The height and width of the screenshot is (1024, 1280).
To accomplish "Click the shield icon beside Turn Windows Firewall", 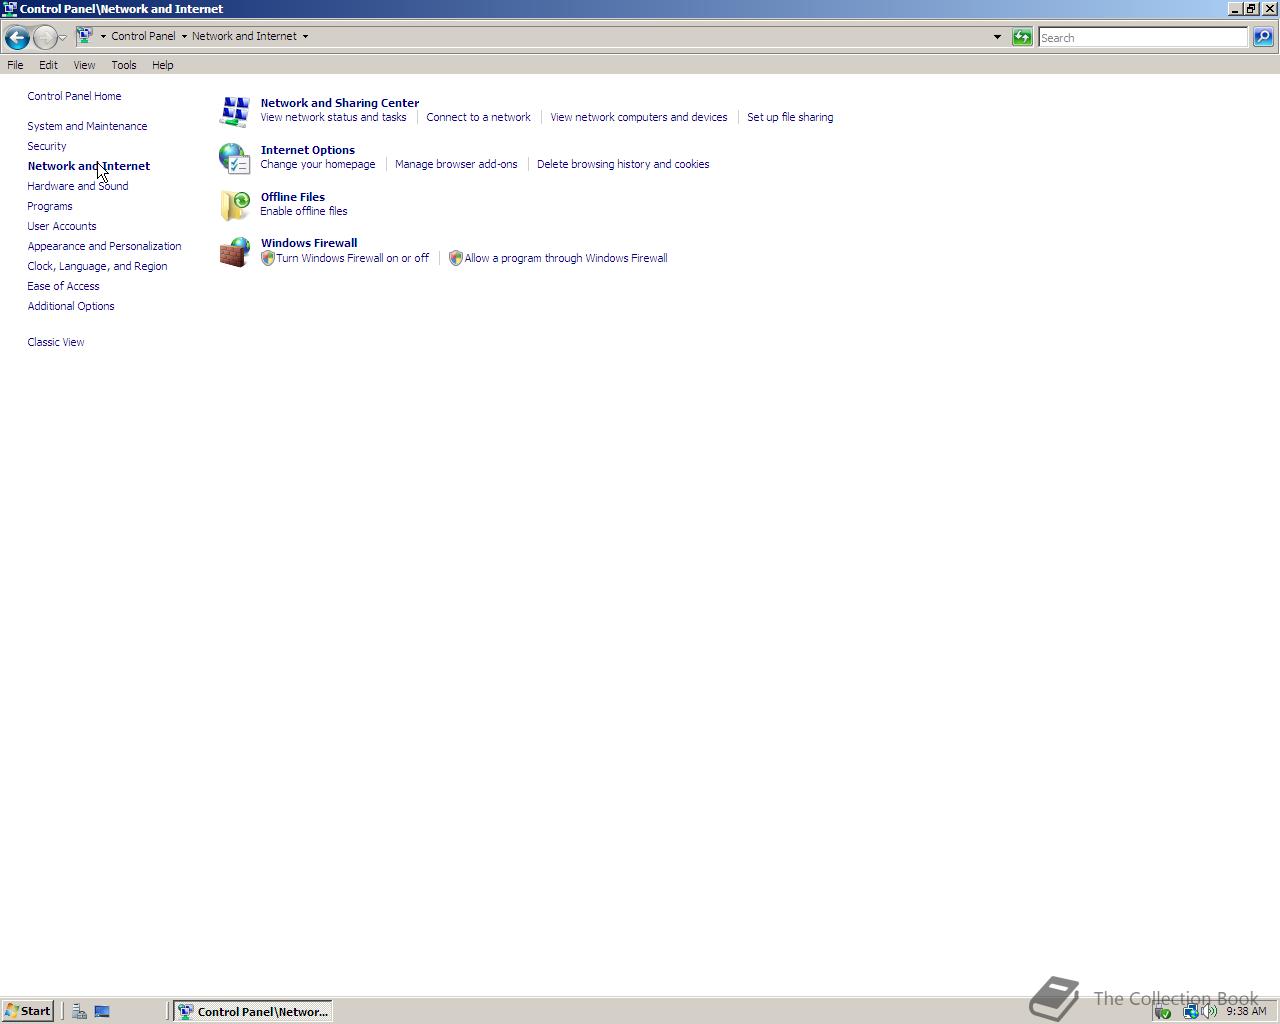I will click(268, 258).
